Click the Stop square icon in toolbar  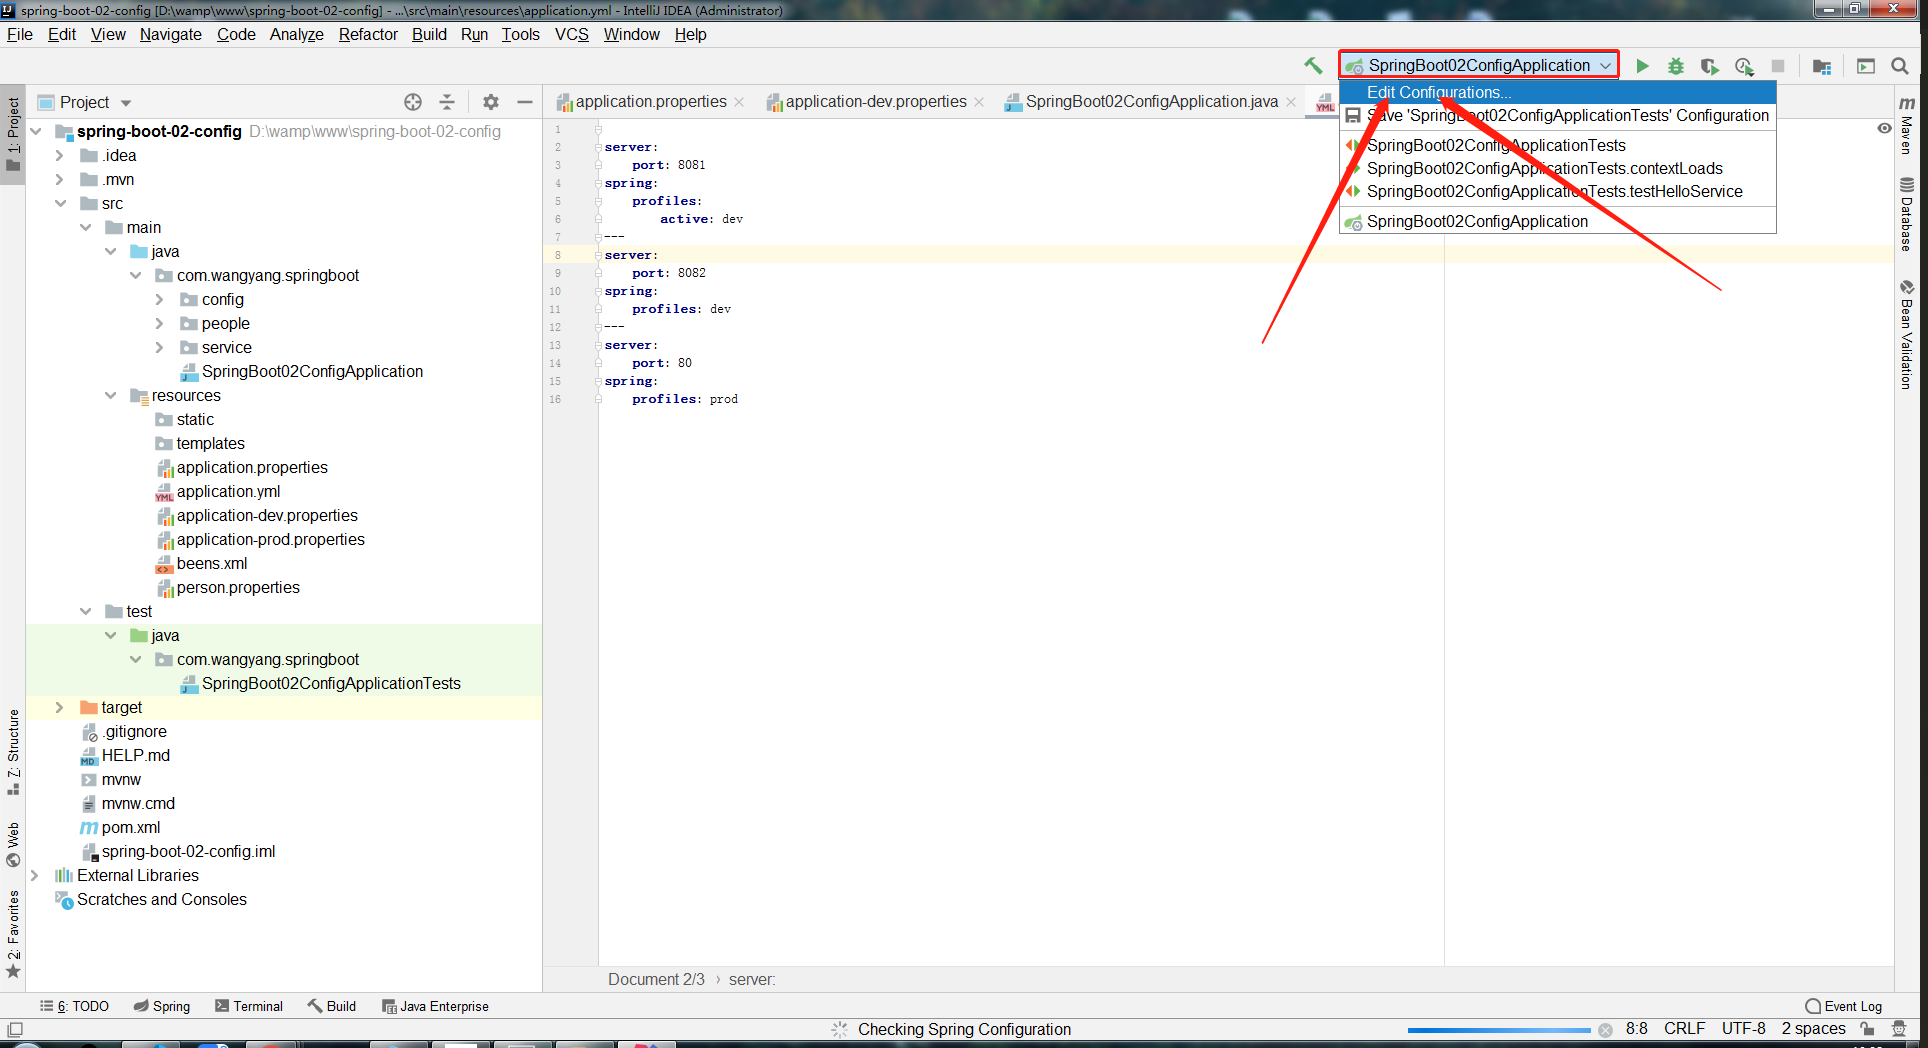point(1778,66)
